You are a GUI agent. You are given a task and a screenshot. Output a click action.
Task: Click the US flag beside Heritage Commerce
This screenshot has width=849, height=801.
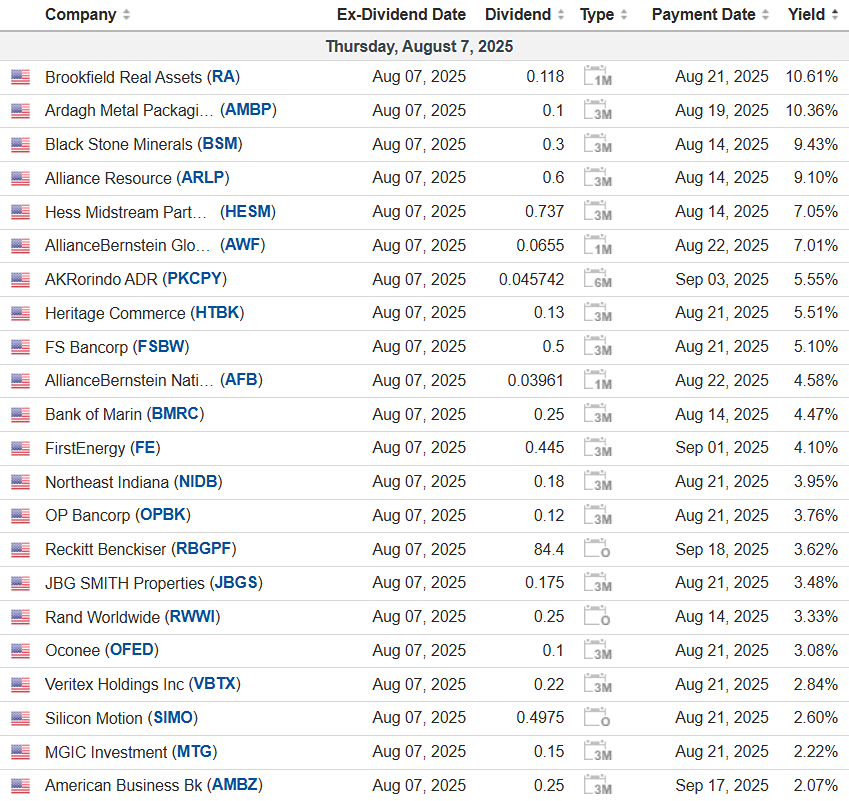pos(20,313)
